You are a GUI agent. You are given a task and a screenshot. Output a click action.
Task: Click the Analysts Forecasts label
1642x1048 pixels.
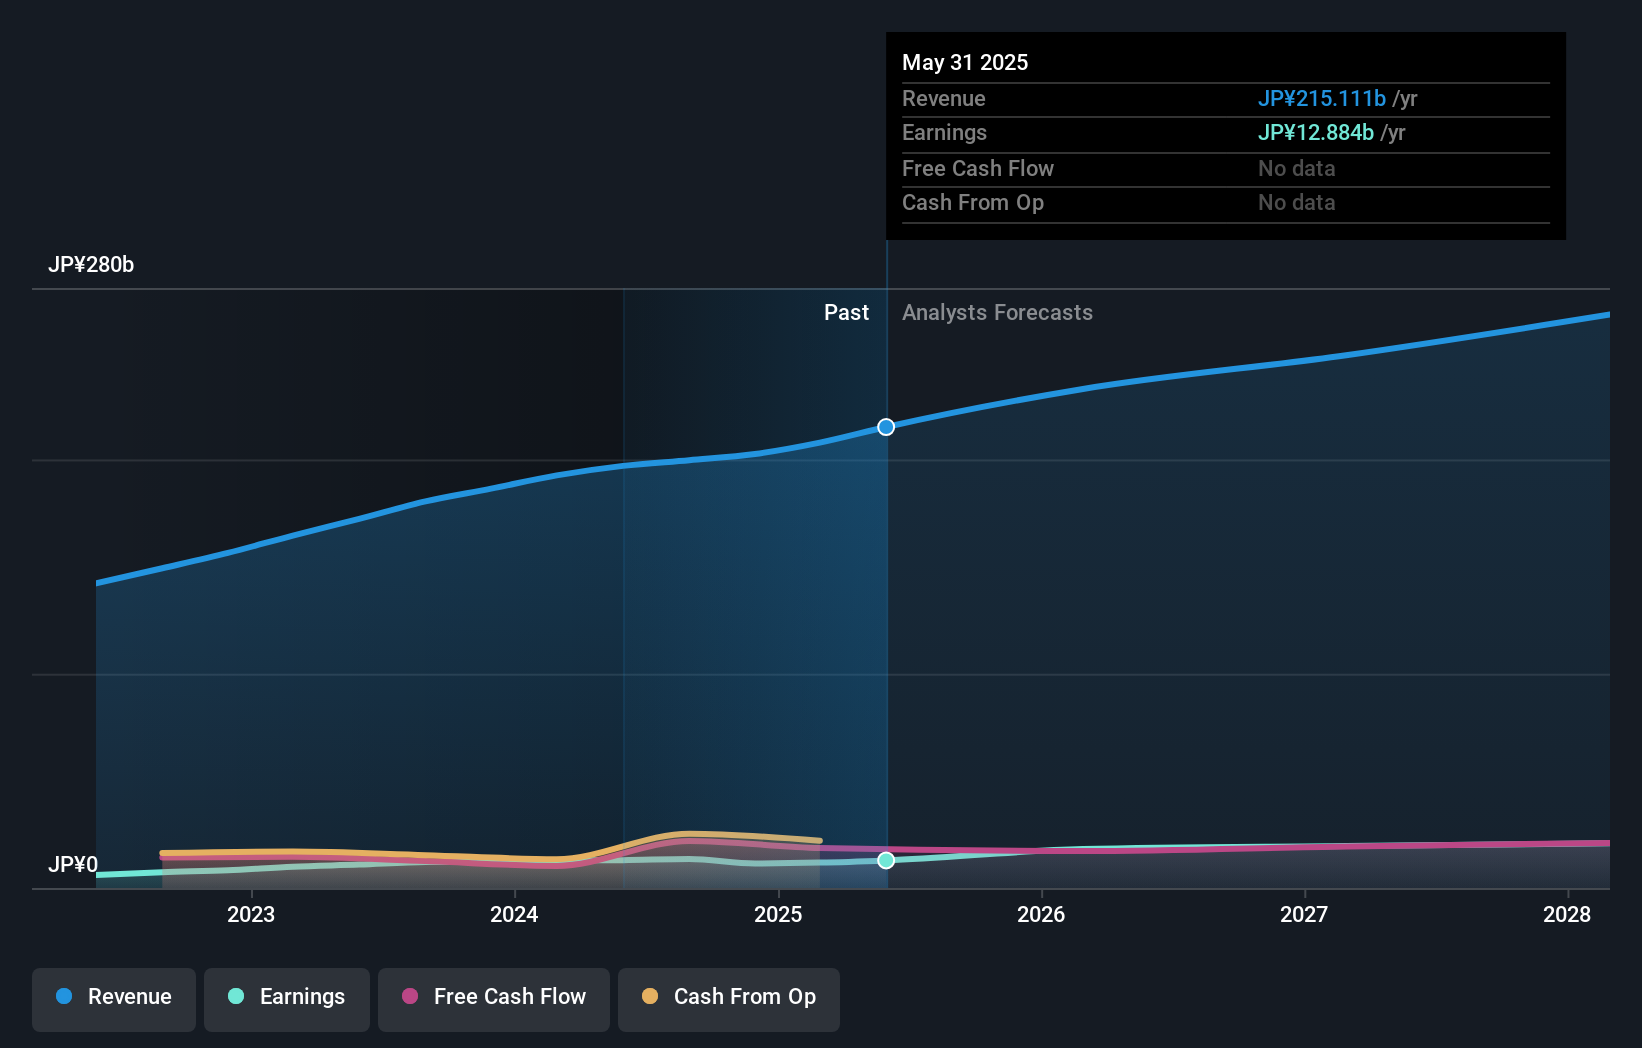coord(997,312)
